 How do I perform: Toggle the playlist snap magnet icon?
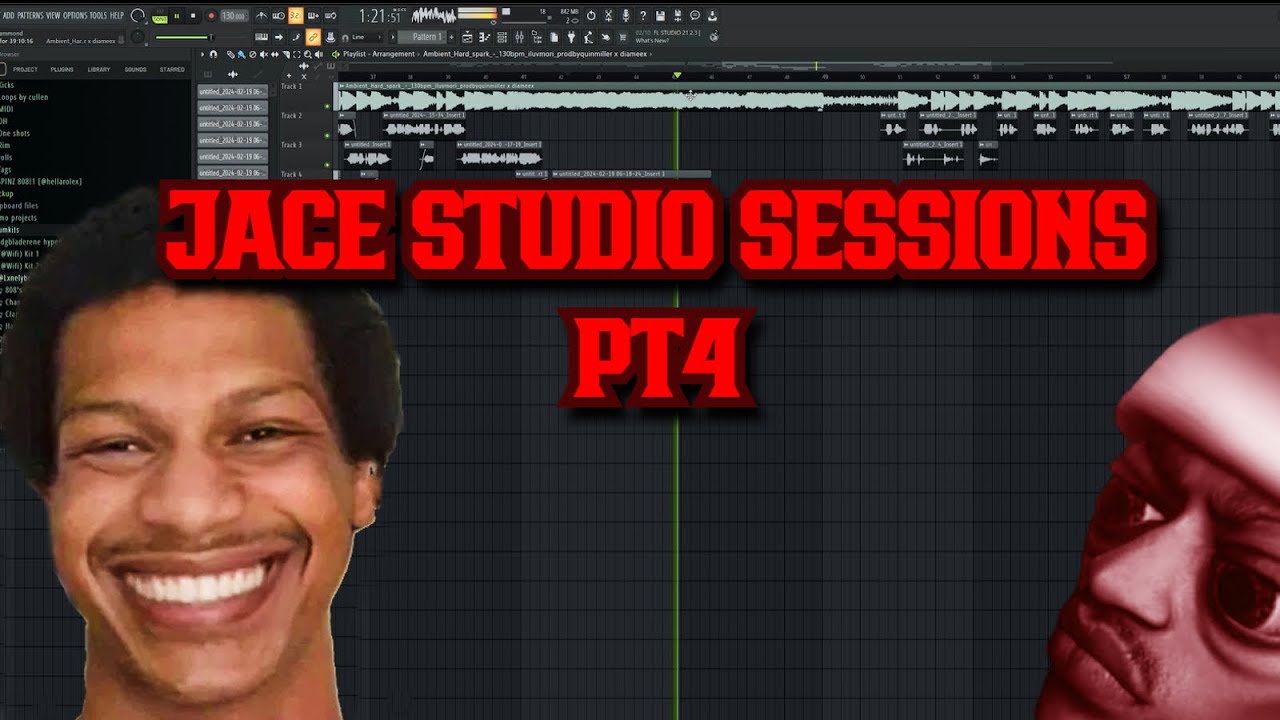coord(213,54)
